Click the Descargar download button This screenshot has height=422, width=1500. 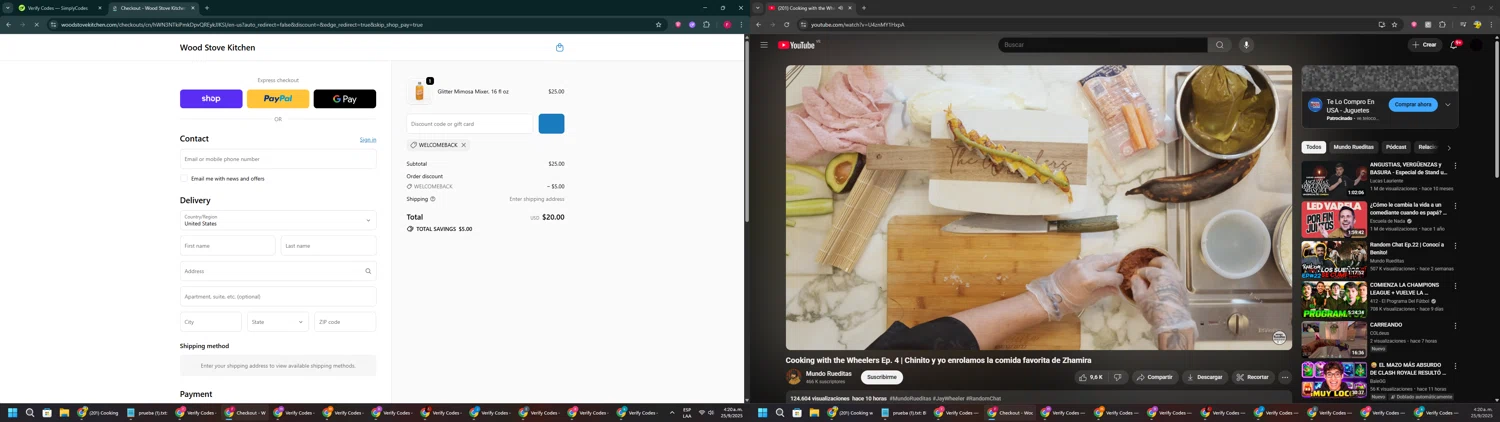coord(1204,377)
